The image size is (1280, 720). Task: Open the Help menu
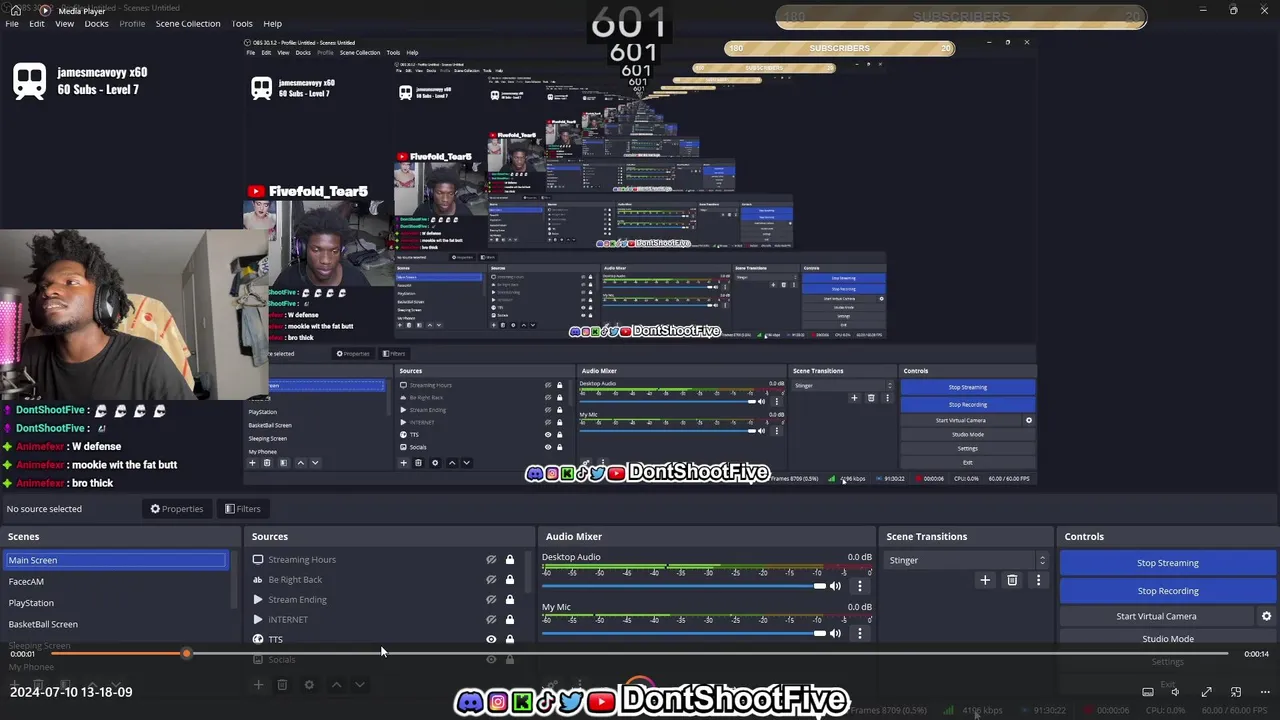[x=272, y=23]
